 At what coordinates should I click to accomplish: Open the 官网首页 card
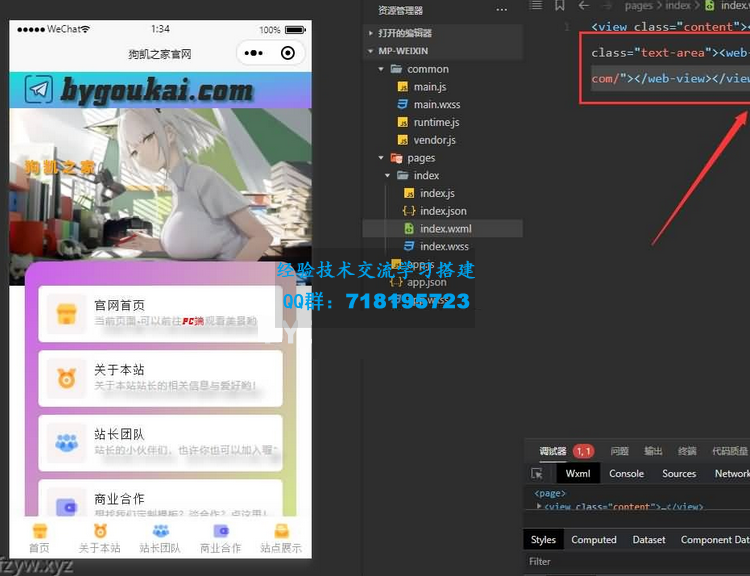coord(160,314)
